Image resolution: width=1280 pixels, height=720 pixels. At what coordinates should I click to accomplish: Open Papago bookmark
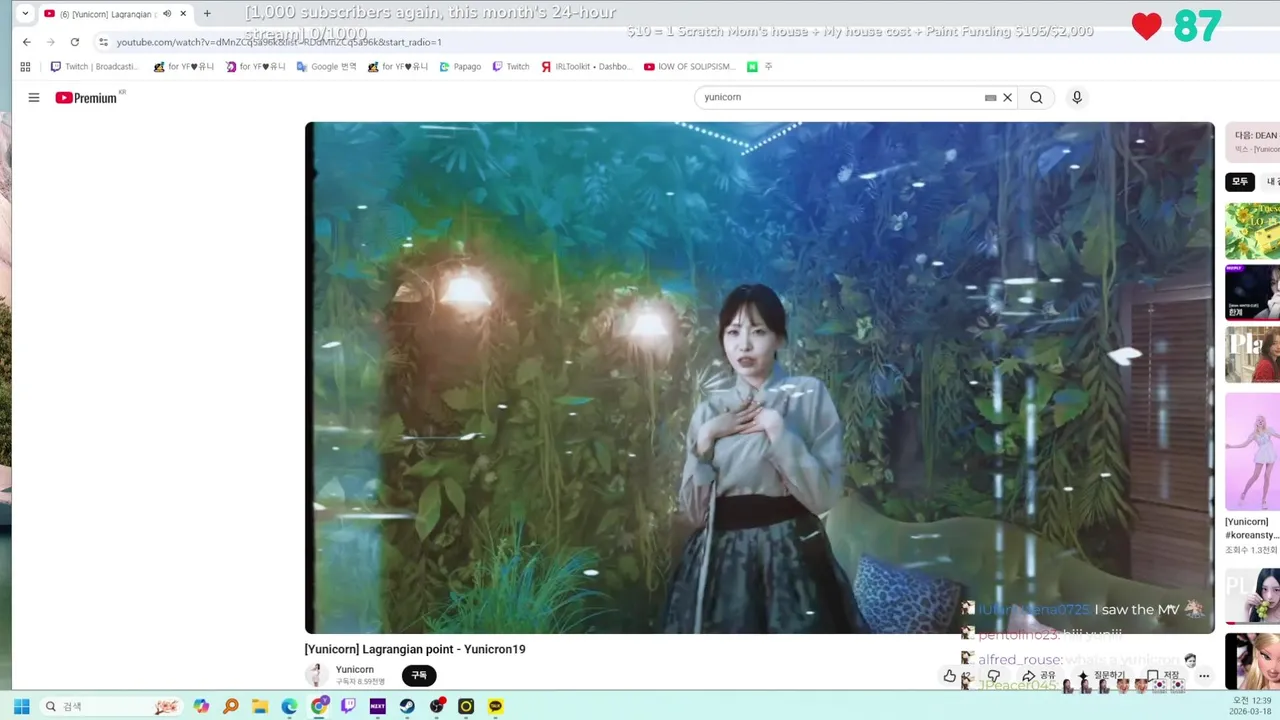460,67
